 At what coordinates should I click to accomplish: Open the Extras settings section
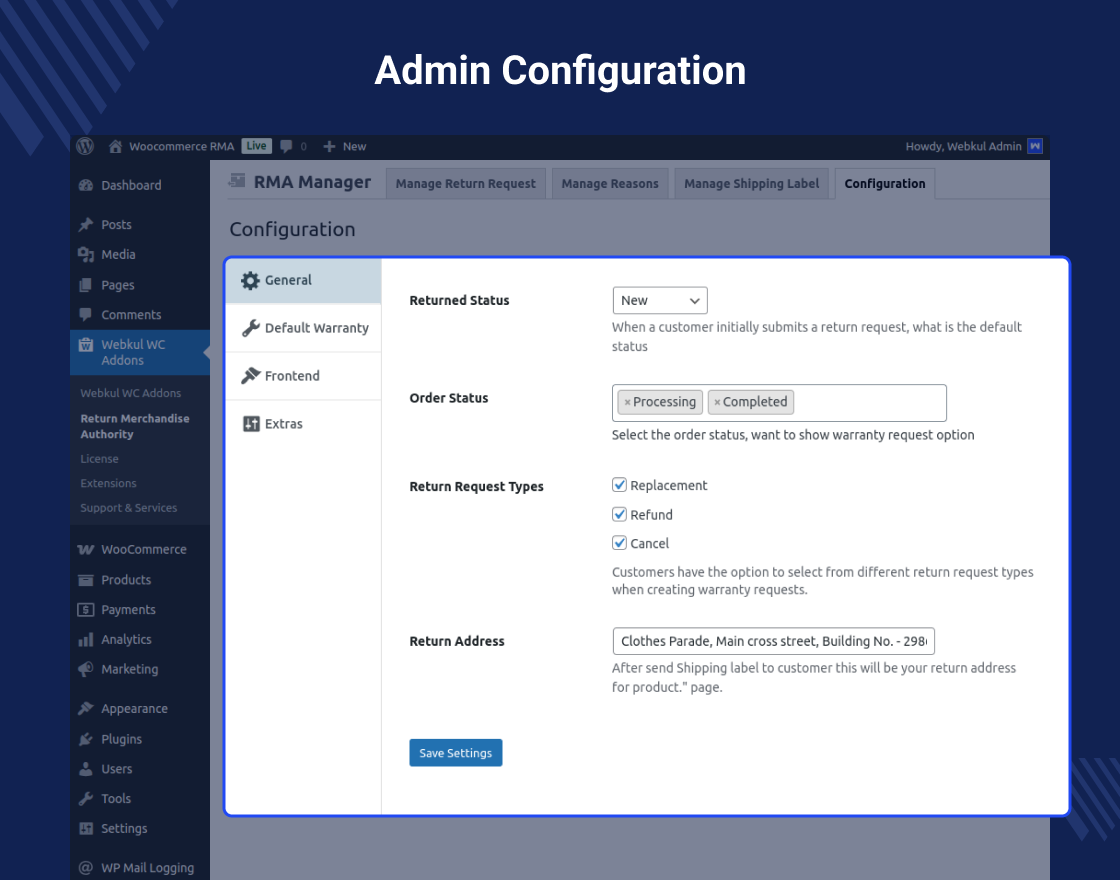pos(304,424)
